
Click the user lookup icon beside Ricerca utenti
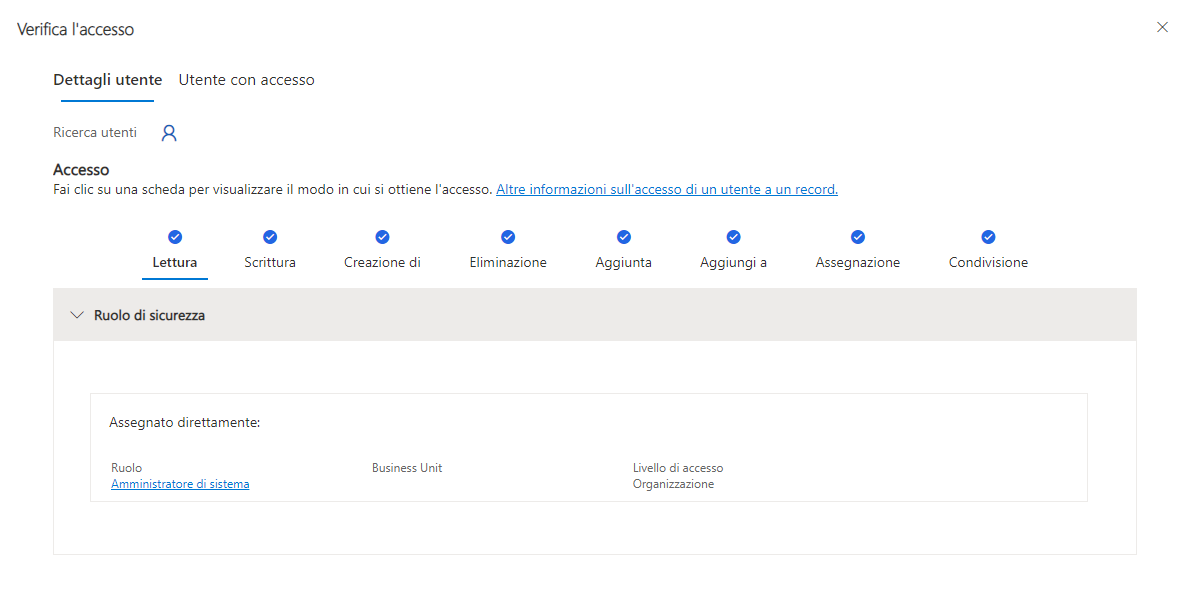pyautogui.click(x=169, y=133)
